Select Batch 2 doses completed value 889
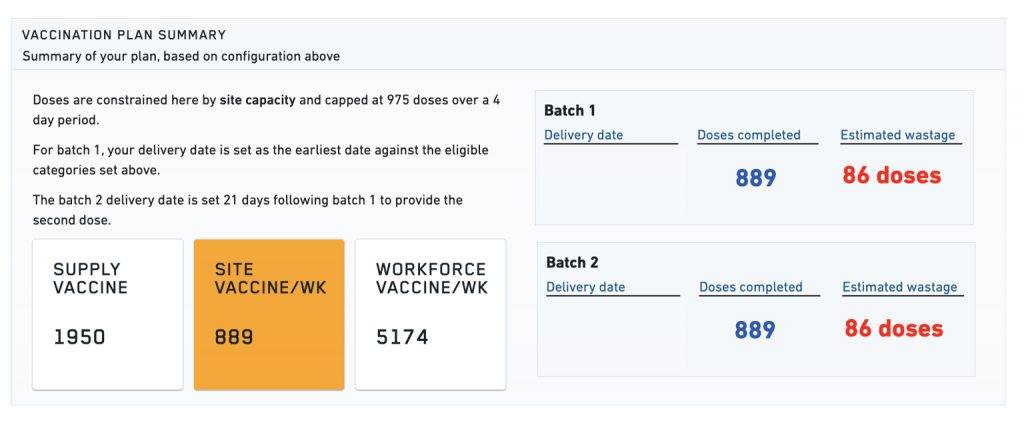Viewport: 1024px width, 423px height. tap(756, 330)
